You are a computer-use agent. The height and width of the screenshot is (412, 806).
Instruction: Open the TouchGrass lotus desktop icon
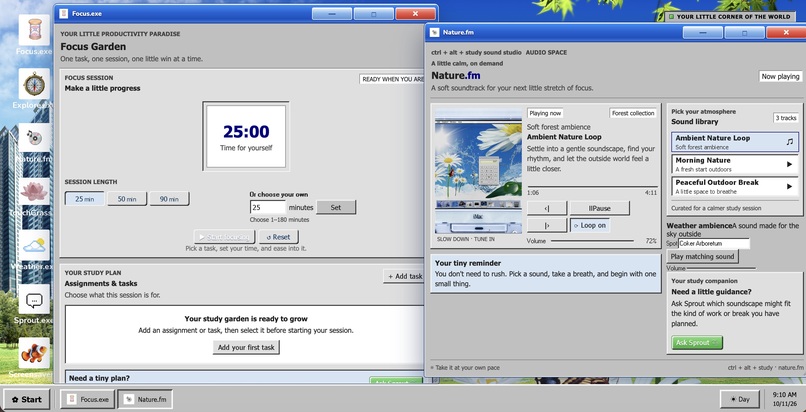pos(34,192)
